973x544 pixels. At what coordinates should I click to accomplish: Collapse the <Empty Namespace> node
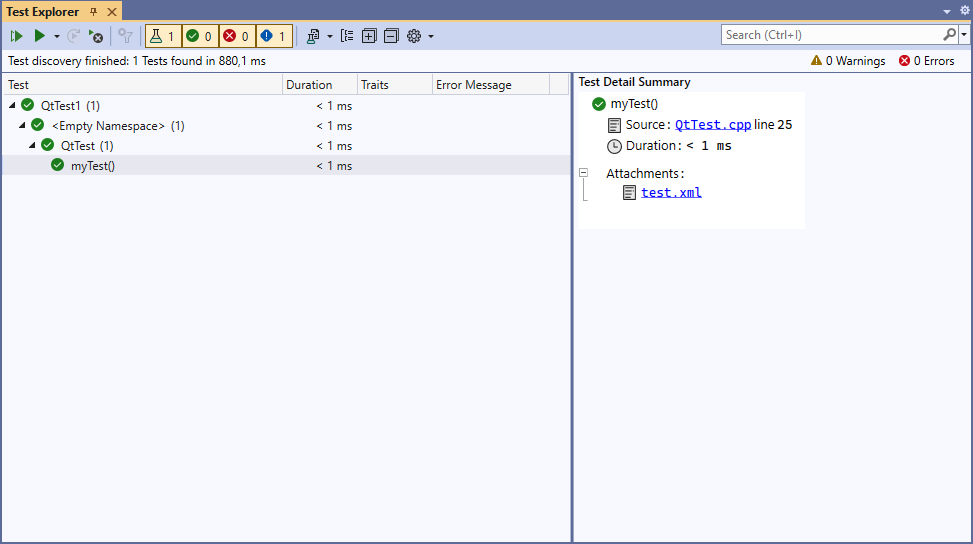pos(22,125)
